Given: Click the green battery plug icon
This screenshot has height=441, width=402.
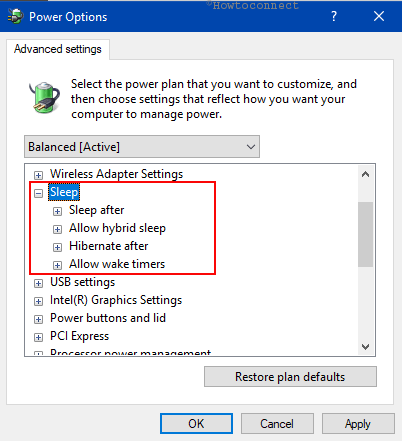Looking at the screenshot, I should 44,98.
